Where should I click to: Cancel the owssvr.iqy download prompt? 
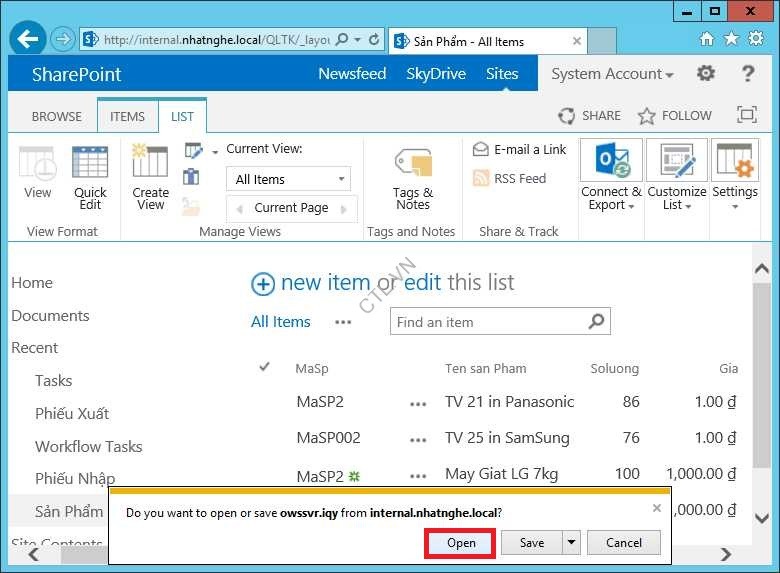pyautogui.click(x=624, y=543)
